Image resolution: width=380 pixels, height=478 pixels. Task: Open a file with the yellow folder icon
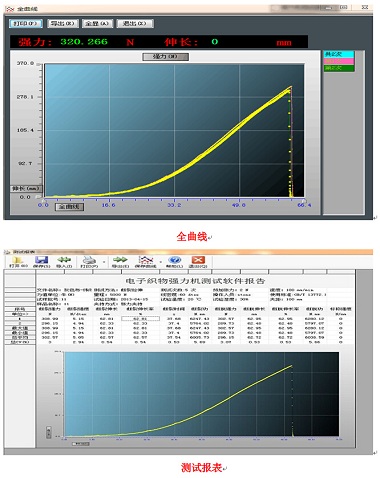click(x=18, y=262)
